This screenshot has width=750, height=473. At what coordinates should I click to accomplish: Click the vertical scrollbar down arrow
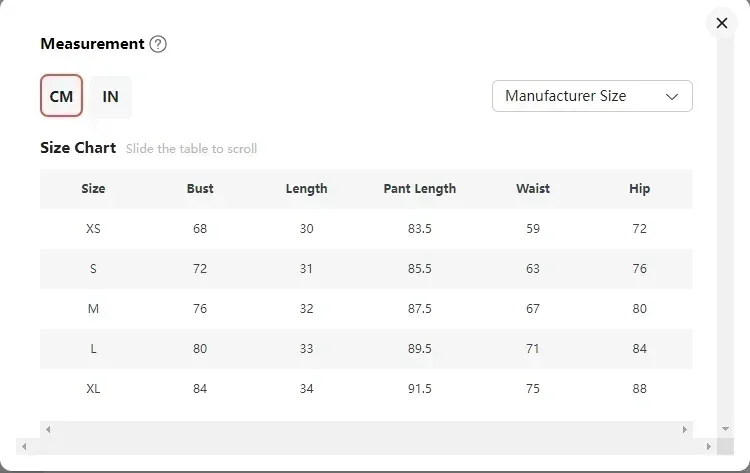click(x=725, y=429)
